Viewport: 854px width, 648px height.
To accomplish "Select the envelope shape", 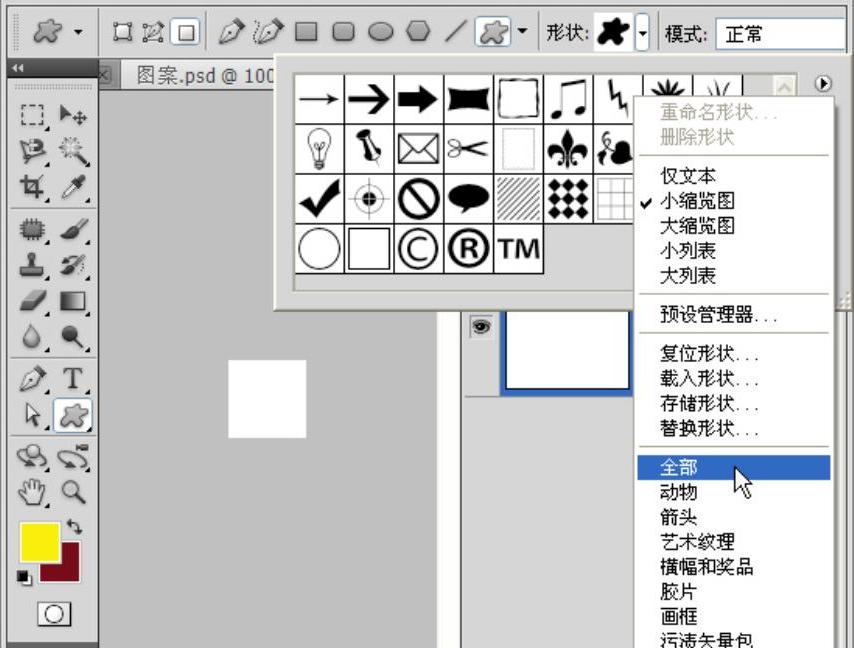I will pyautogui.click(x=418, y=149).
